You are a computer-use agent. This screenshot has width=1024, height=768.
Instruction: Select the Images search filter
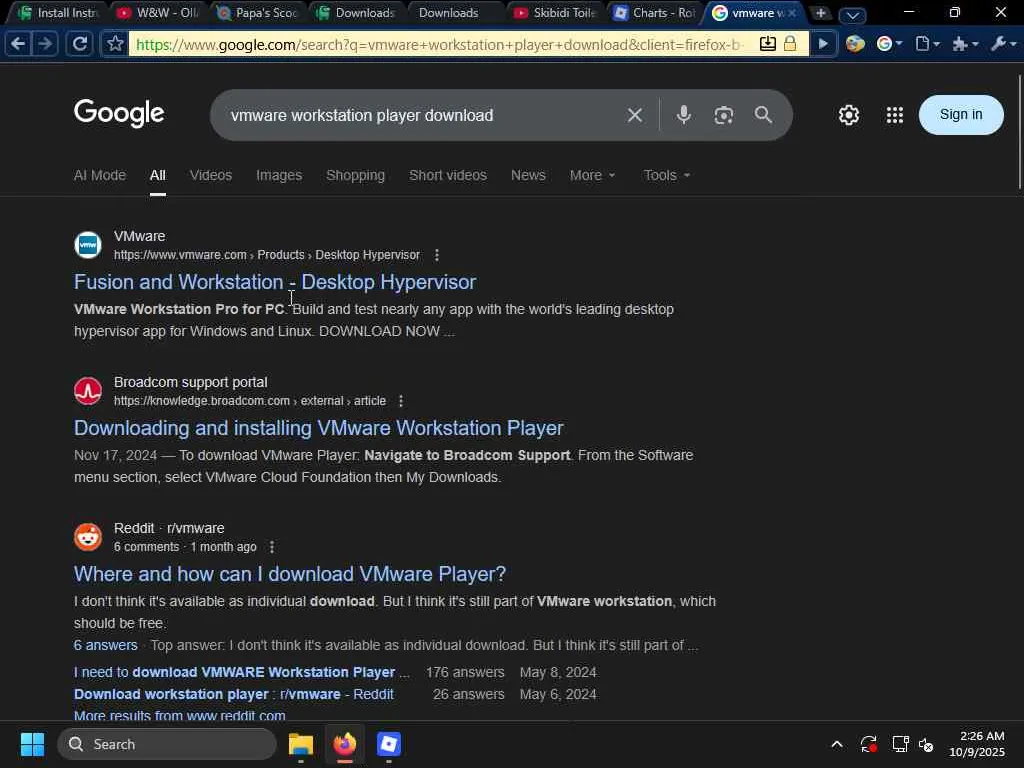coord(279,175)
